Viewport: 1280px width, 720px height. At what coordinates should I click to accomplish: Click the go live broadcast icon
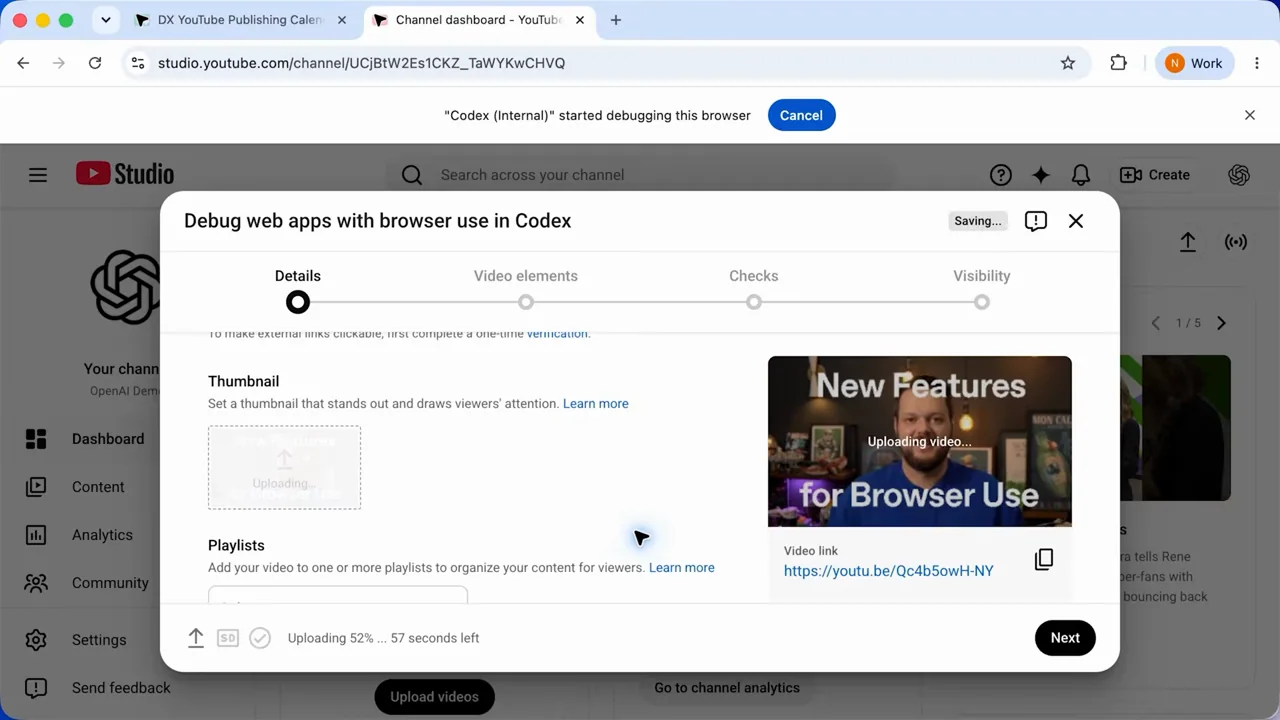(1236, 242)
